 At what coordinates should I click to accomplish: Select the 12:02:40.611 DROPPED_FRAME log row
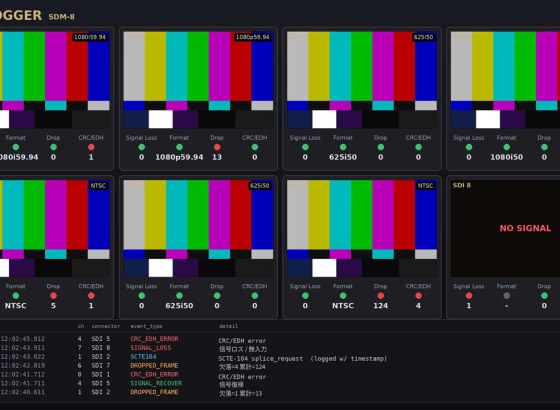[x=280, y=392]
